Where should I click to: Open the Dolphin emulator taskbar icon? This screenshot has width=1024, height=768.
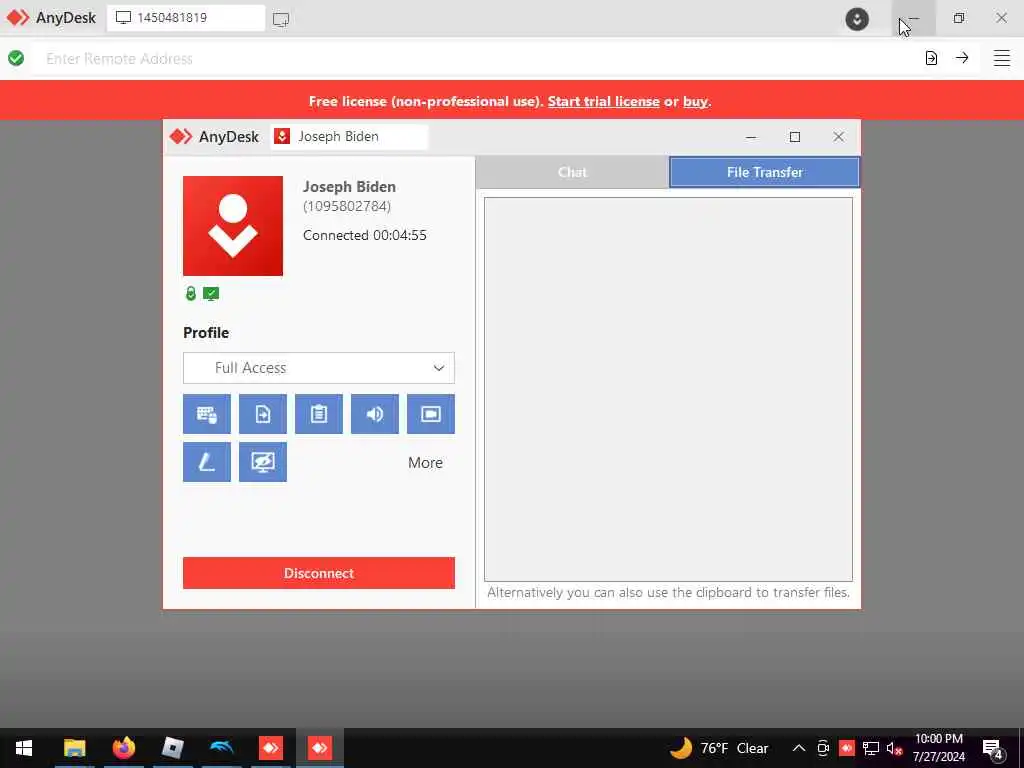pos(221,748)
